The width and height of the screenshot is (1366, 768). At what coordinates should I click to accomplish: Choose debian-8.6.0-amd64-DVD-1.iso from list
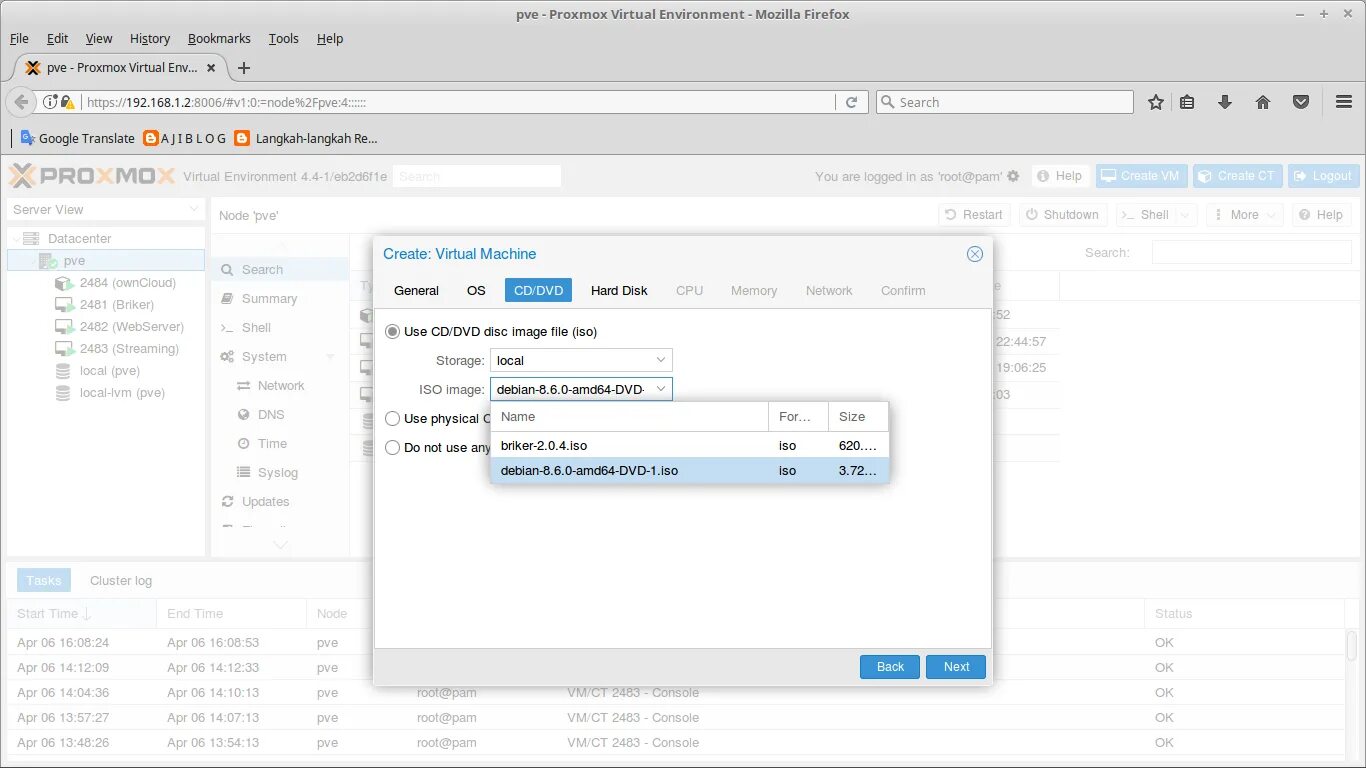coord(689,471)
